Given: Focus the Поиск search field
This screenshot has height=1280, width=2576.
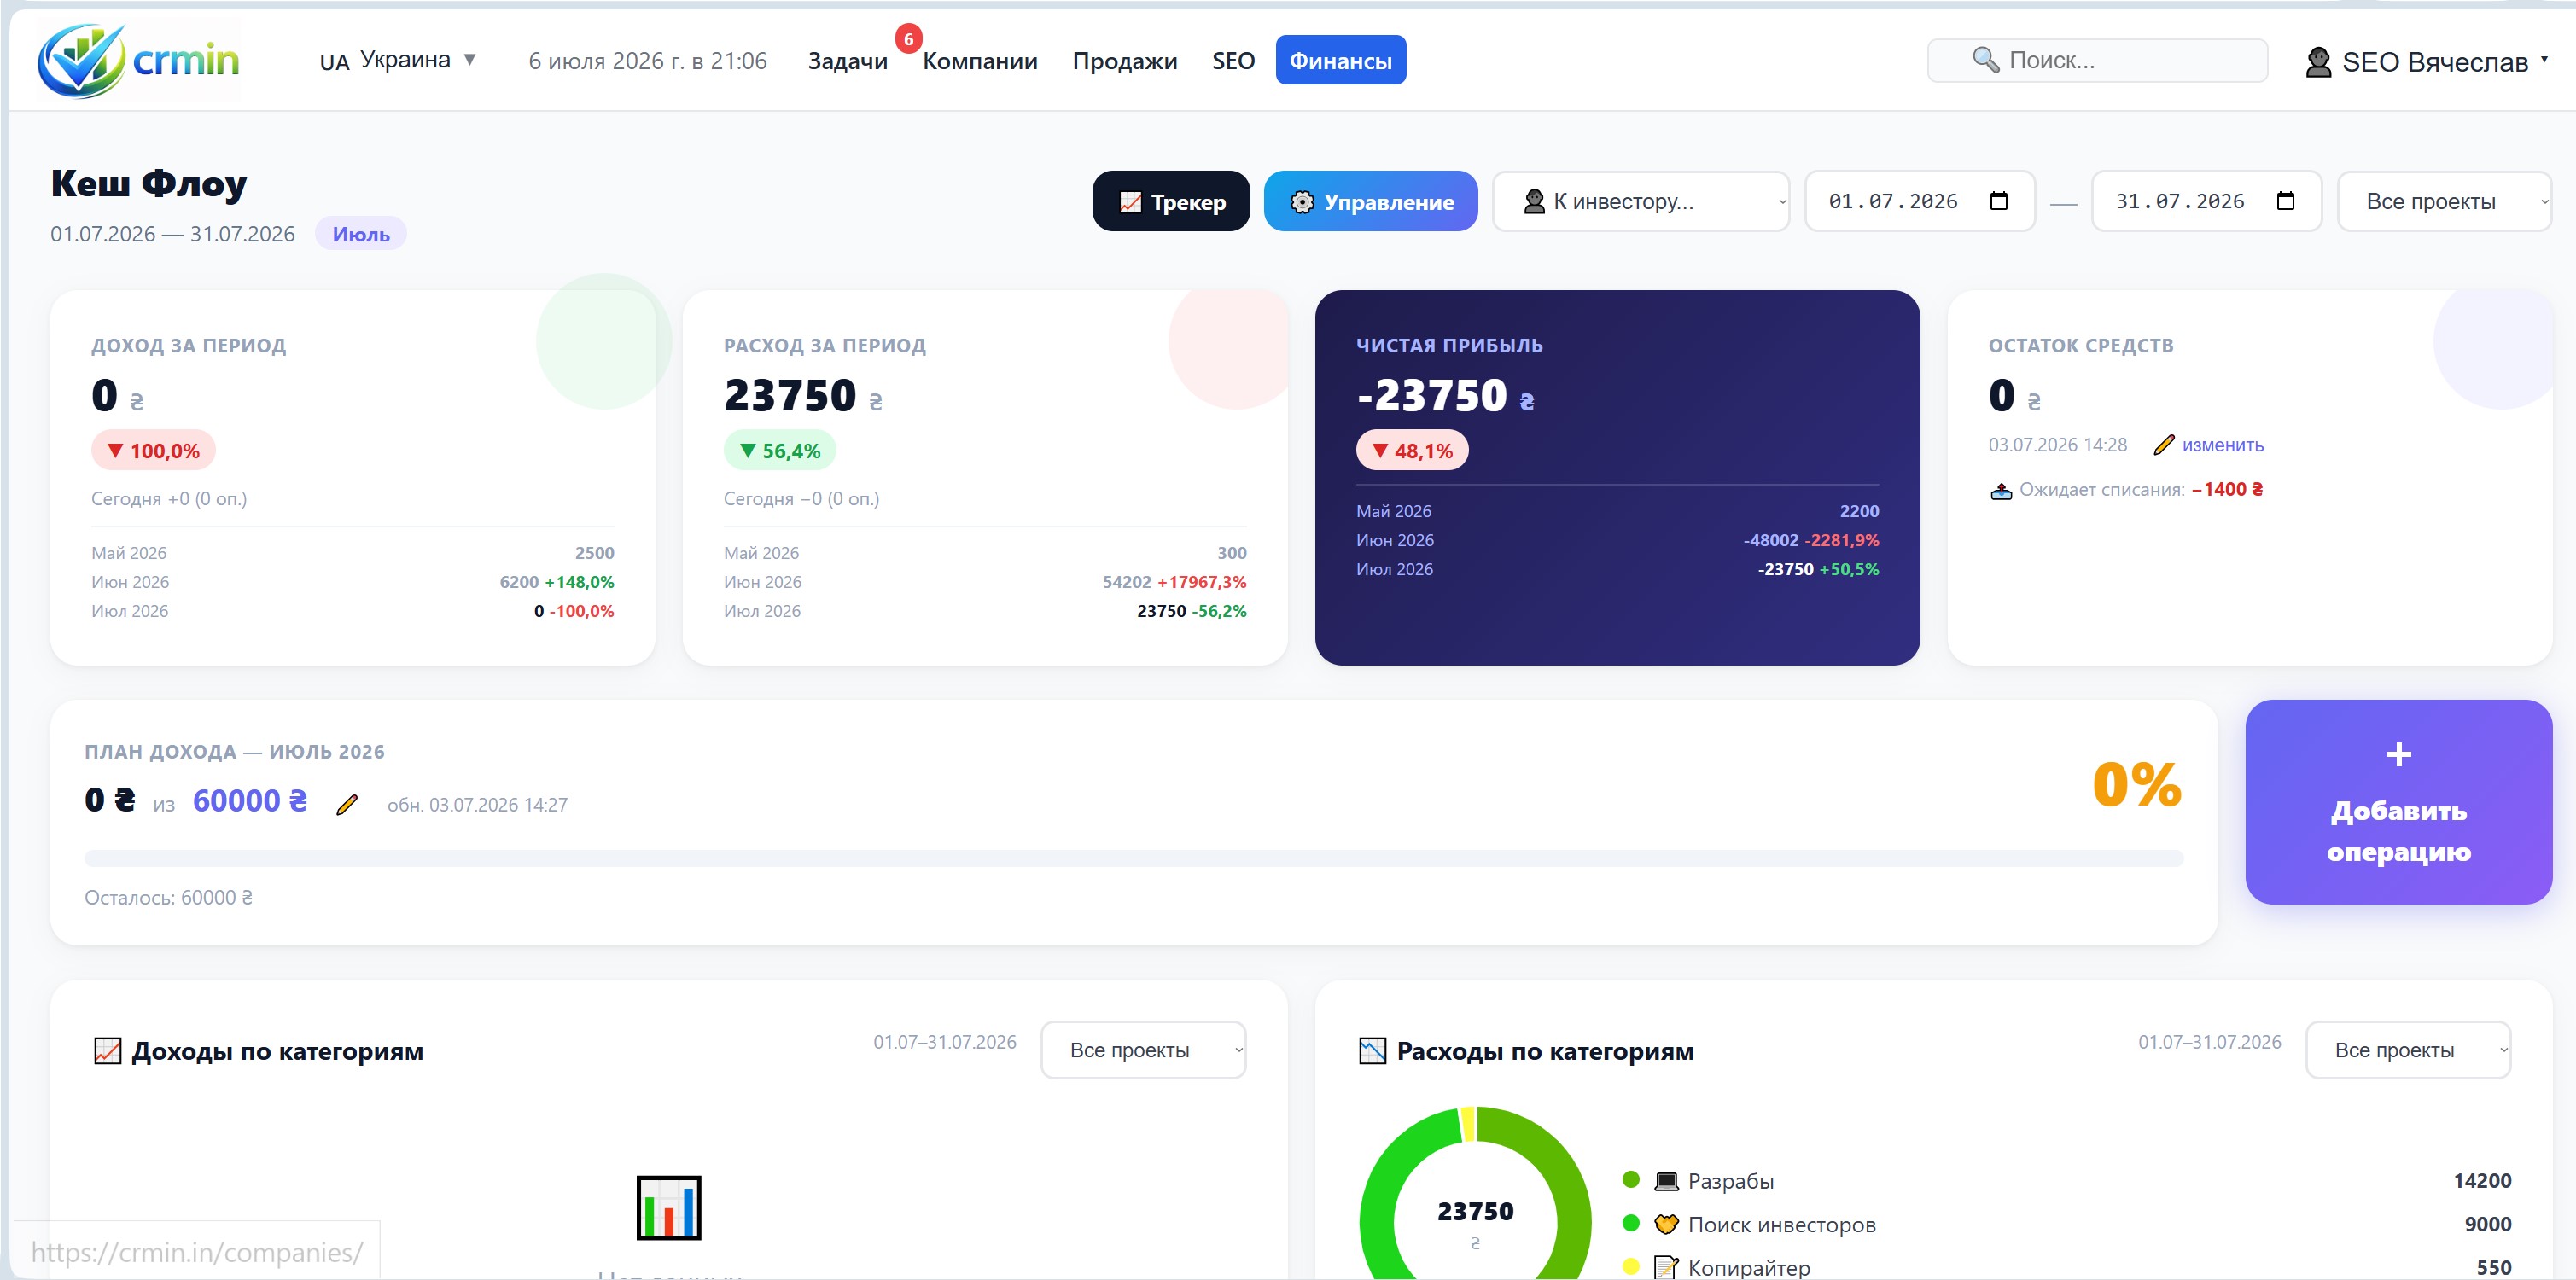Looking at the screenshot, I should [x=2097, y=60].
